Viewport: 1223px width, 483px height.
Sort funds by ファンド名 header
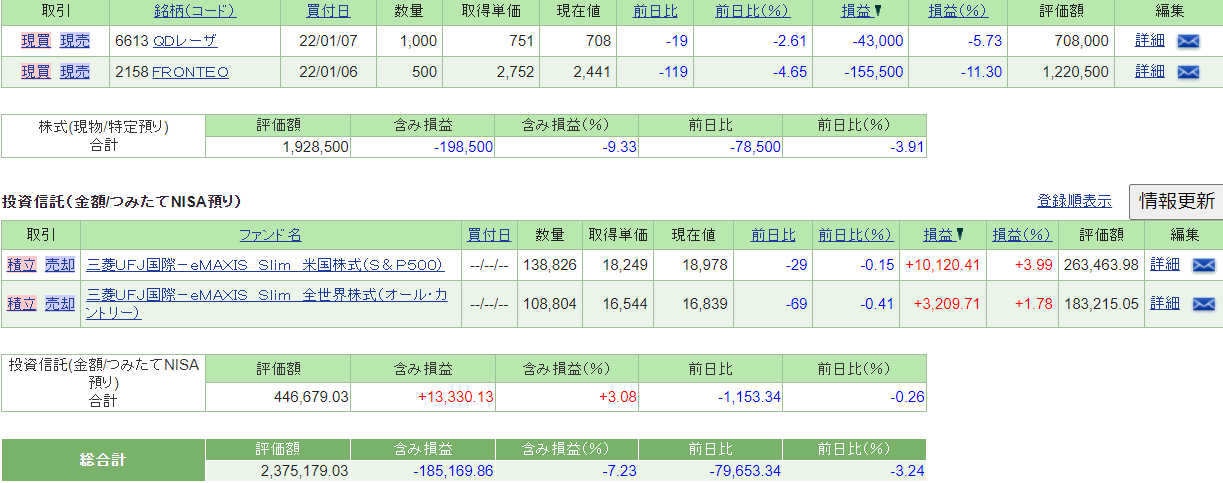270,236
